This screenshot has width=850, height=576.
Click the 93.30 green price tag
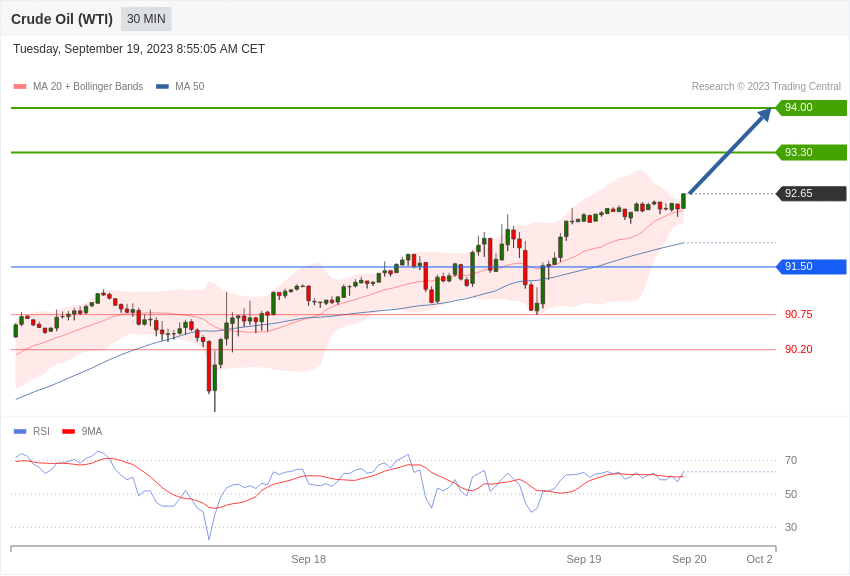point(811,152)
